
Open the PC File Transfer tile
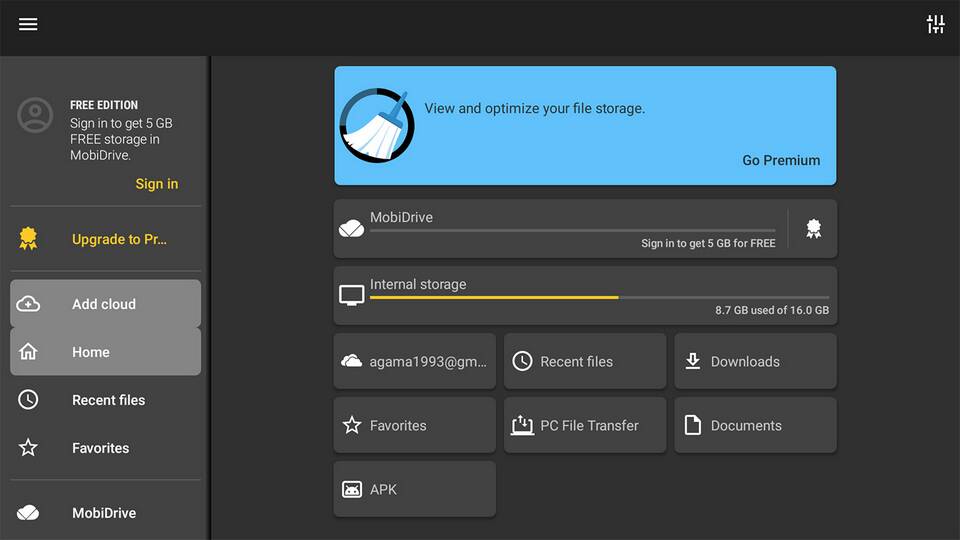click(585, 425)
